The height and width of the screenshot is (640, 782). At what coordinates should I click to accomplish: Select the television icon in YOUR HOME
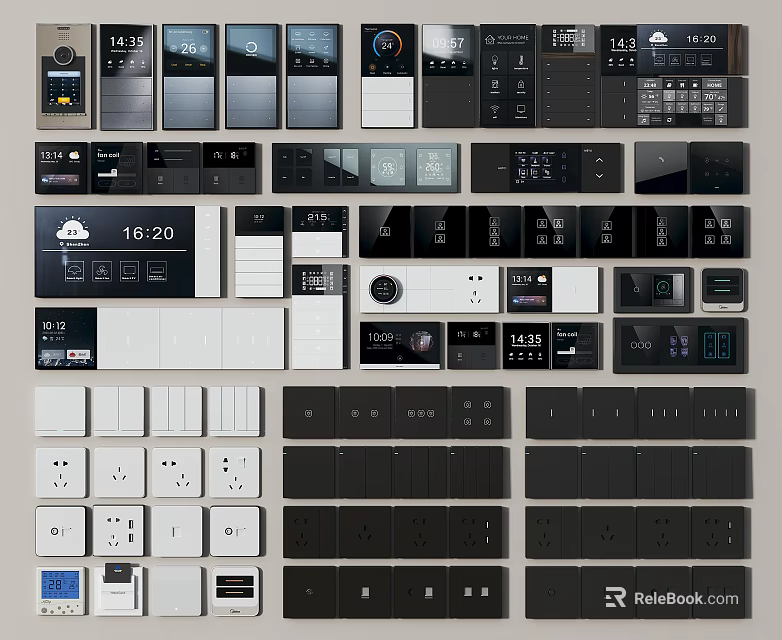click(x=521, y=109)
